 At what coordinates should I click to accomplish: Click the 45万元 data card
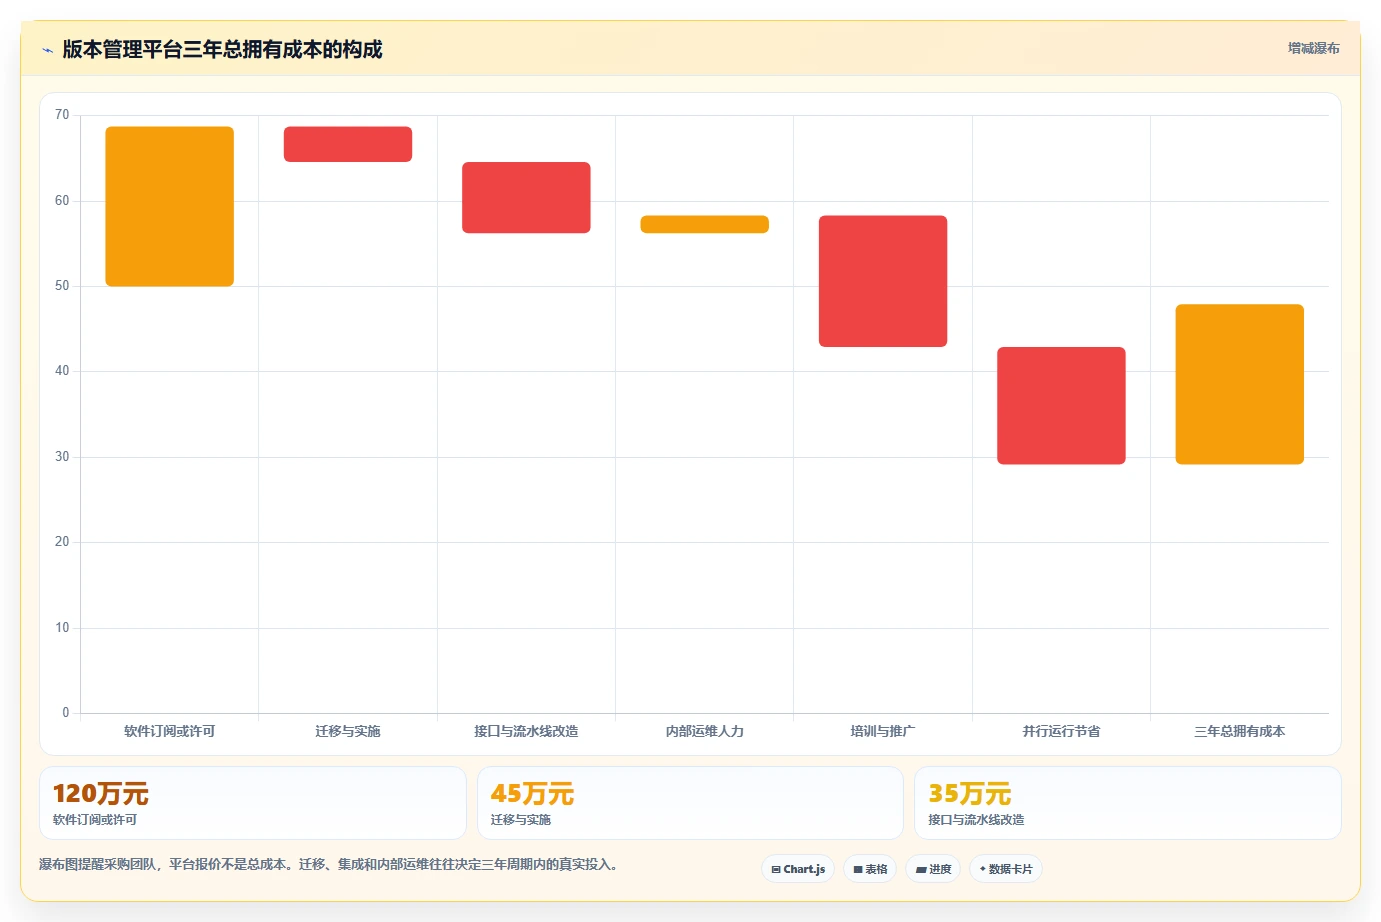coord(690,803)
